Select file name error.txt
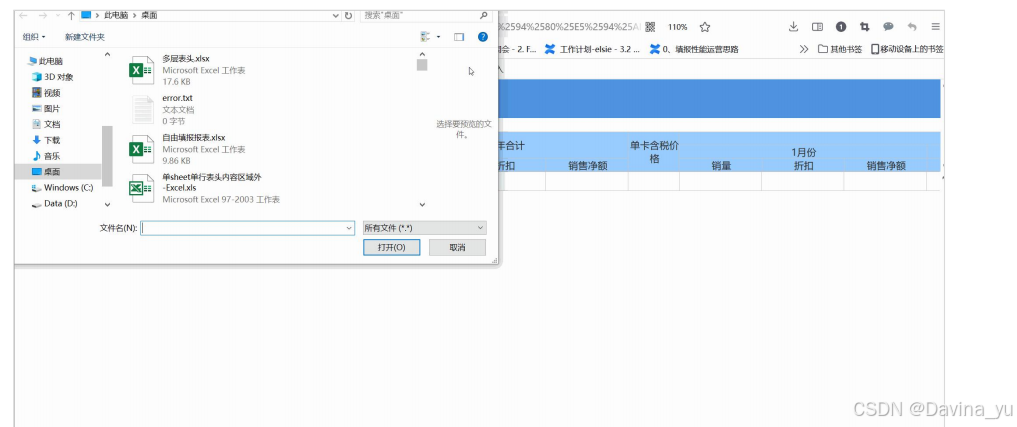 pyautogui.click(x=177, y=98)
